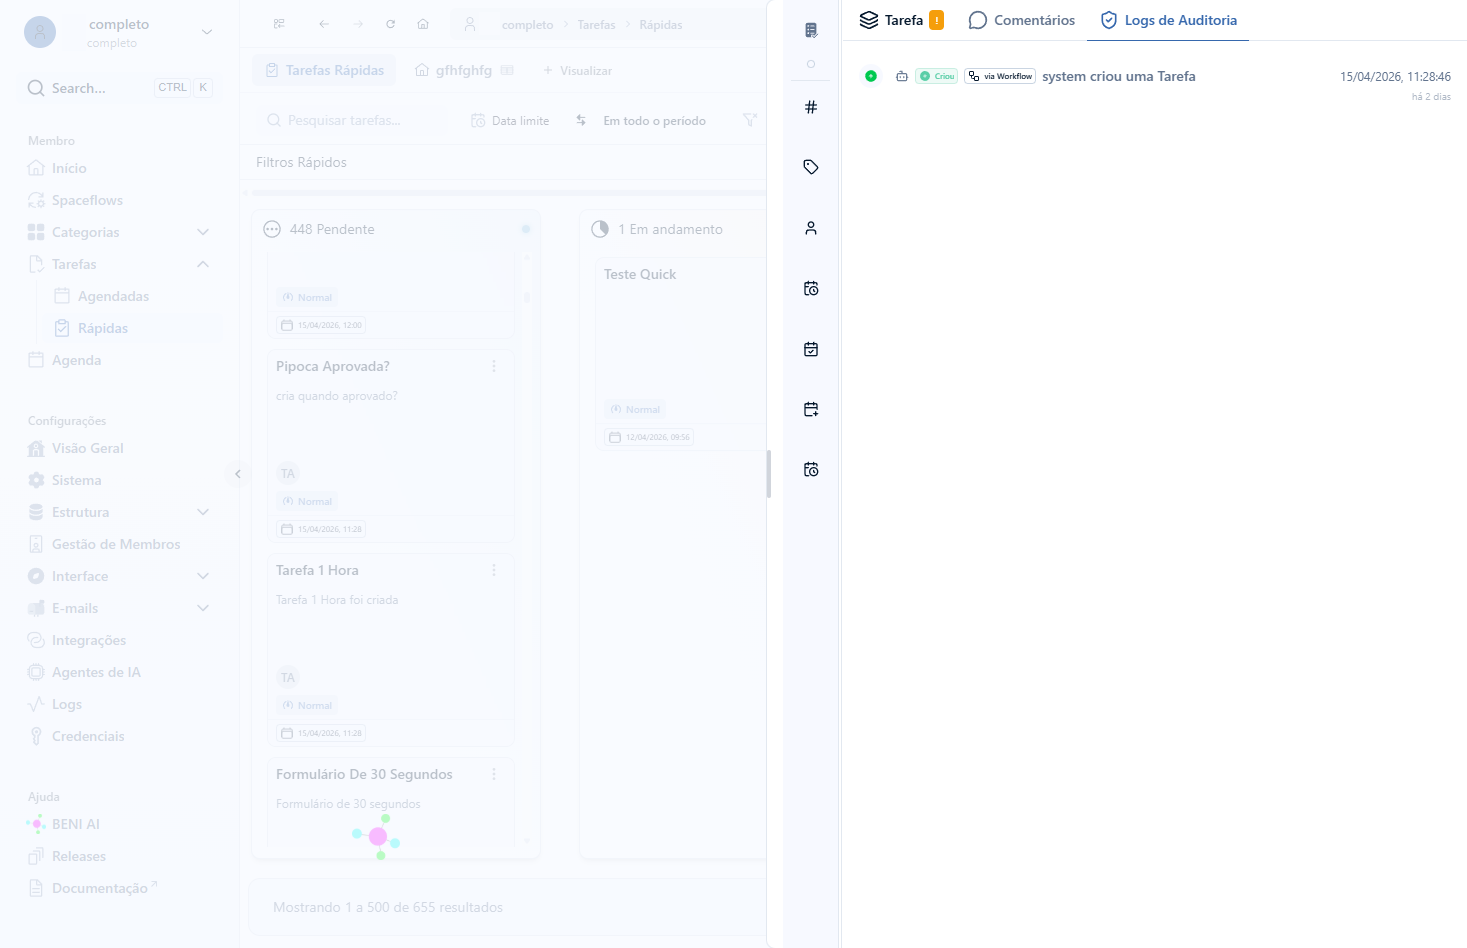
Task: Expand the Estrutura section
Action: (203, 512)
